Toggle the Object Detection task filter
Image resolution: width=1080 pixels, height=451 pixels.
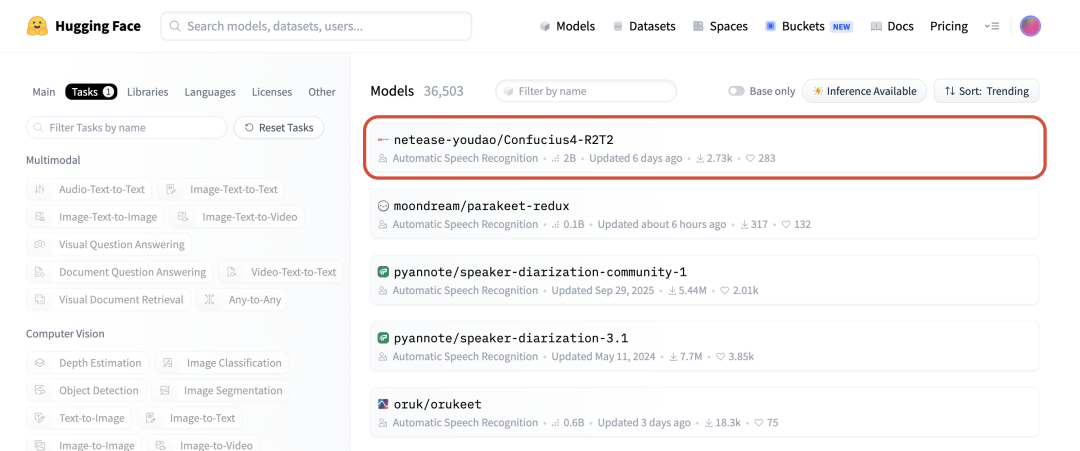[87, 390]
